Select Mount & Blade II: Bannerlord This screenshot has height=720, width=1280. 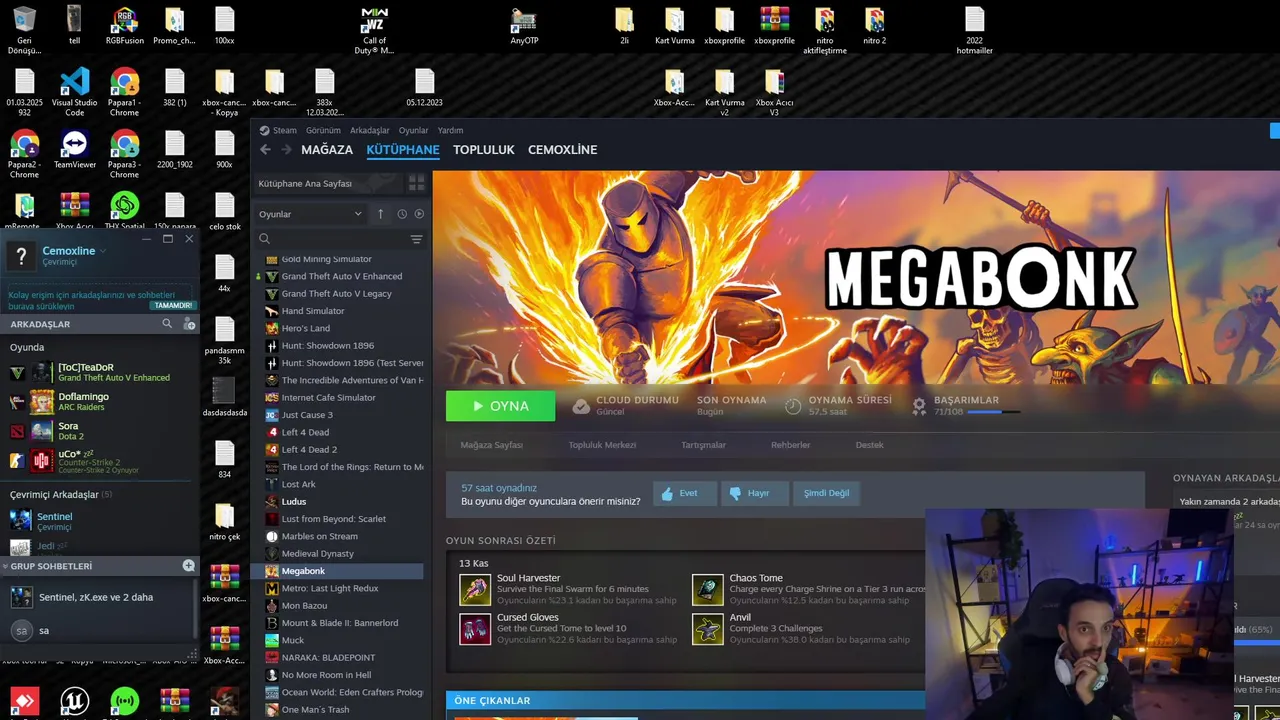[x=341, y=622]
